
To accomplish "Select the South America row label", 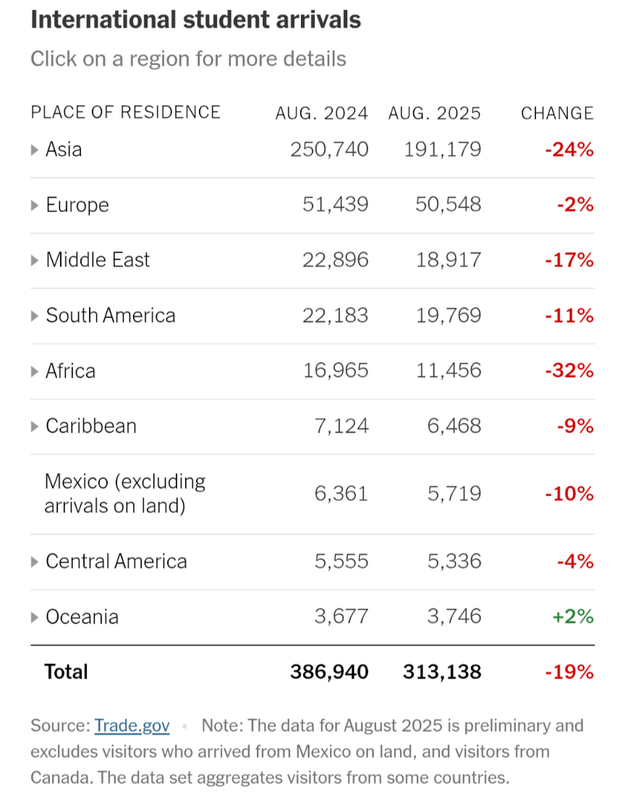I will tap(110, 316).
